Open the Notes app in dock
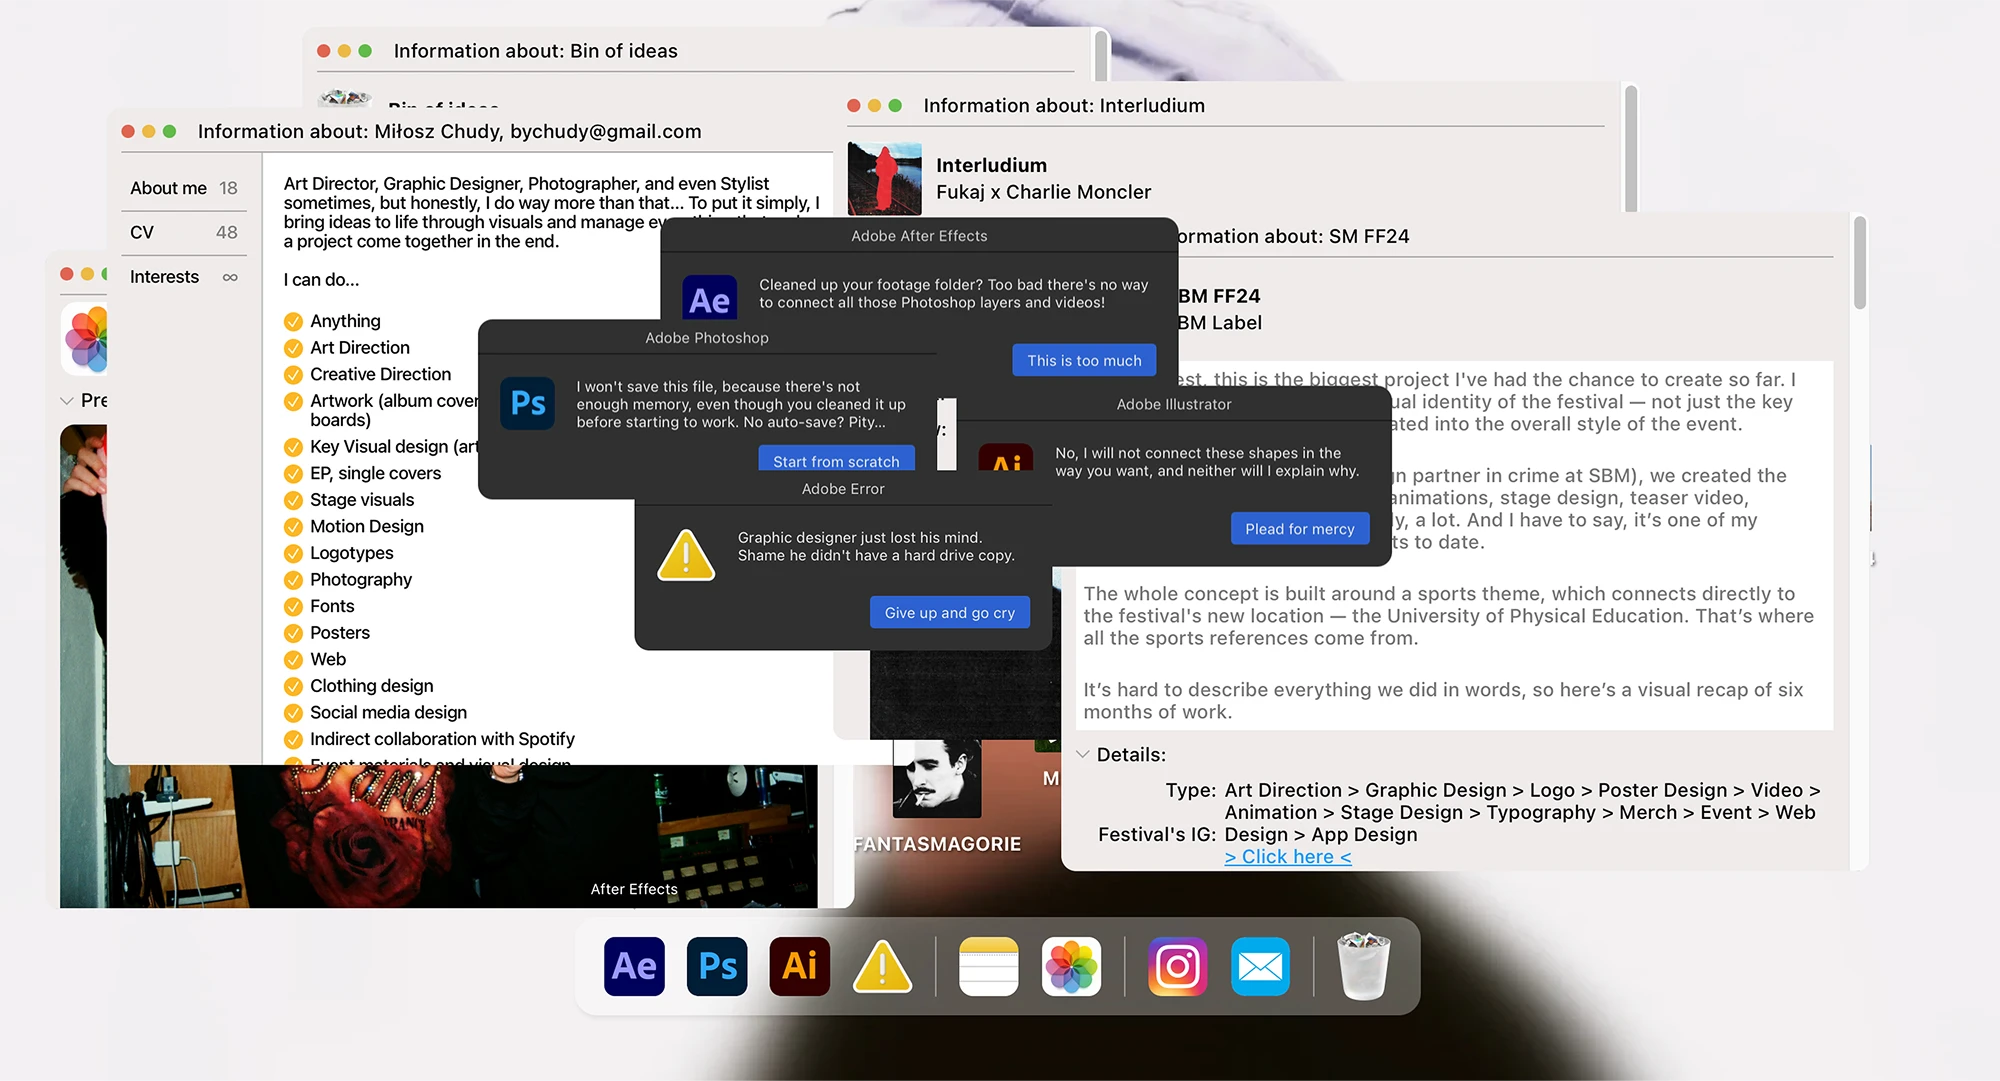This screenshot has width=2000, height=1081. click(988, 967)
